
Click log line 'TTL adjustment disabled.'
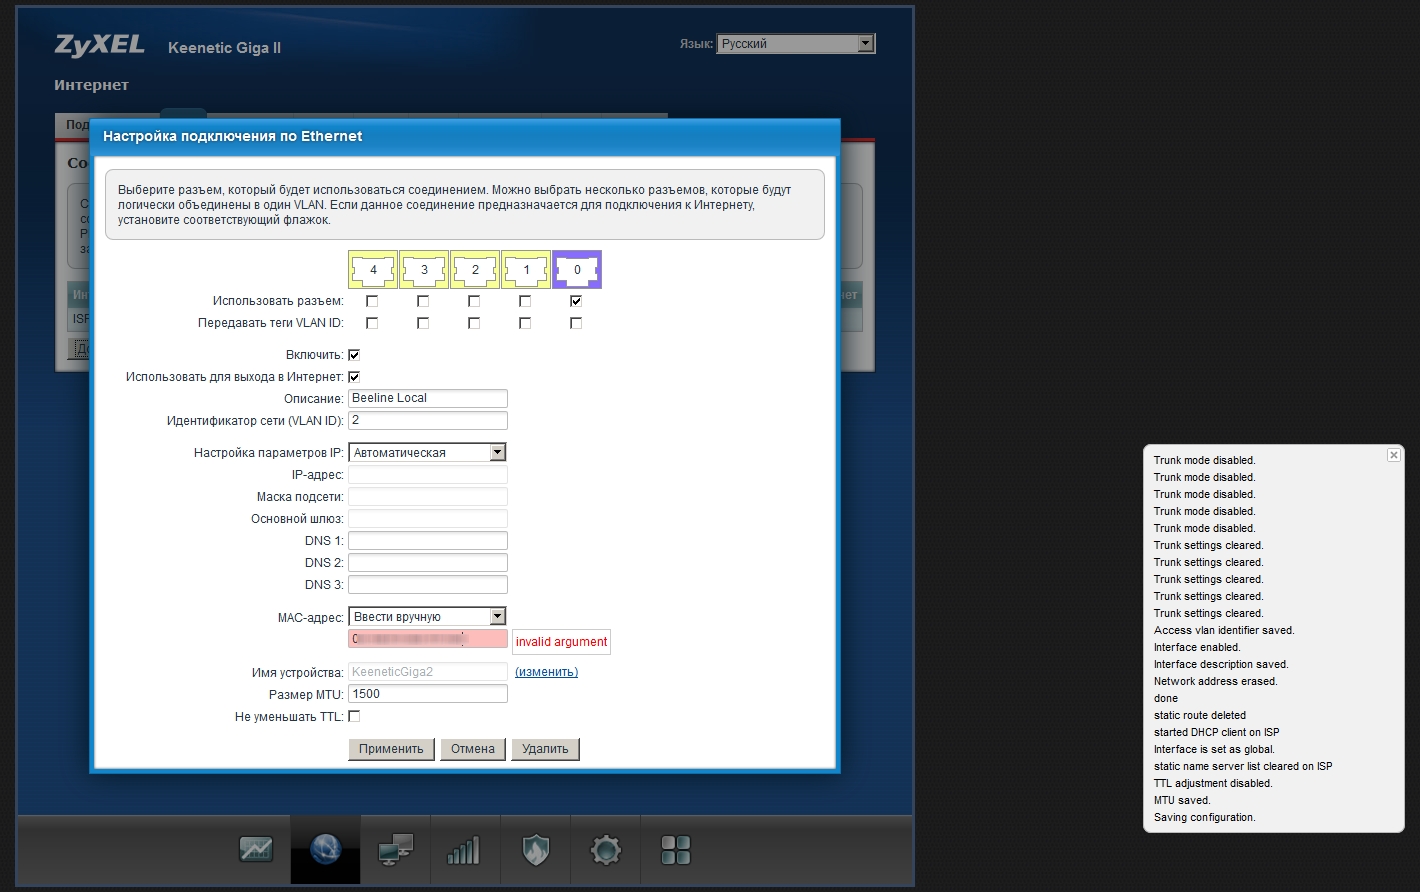1213,784
